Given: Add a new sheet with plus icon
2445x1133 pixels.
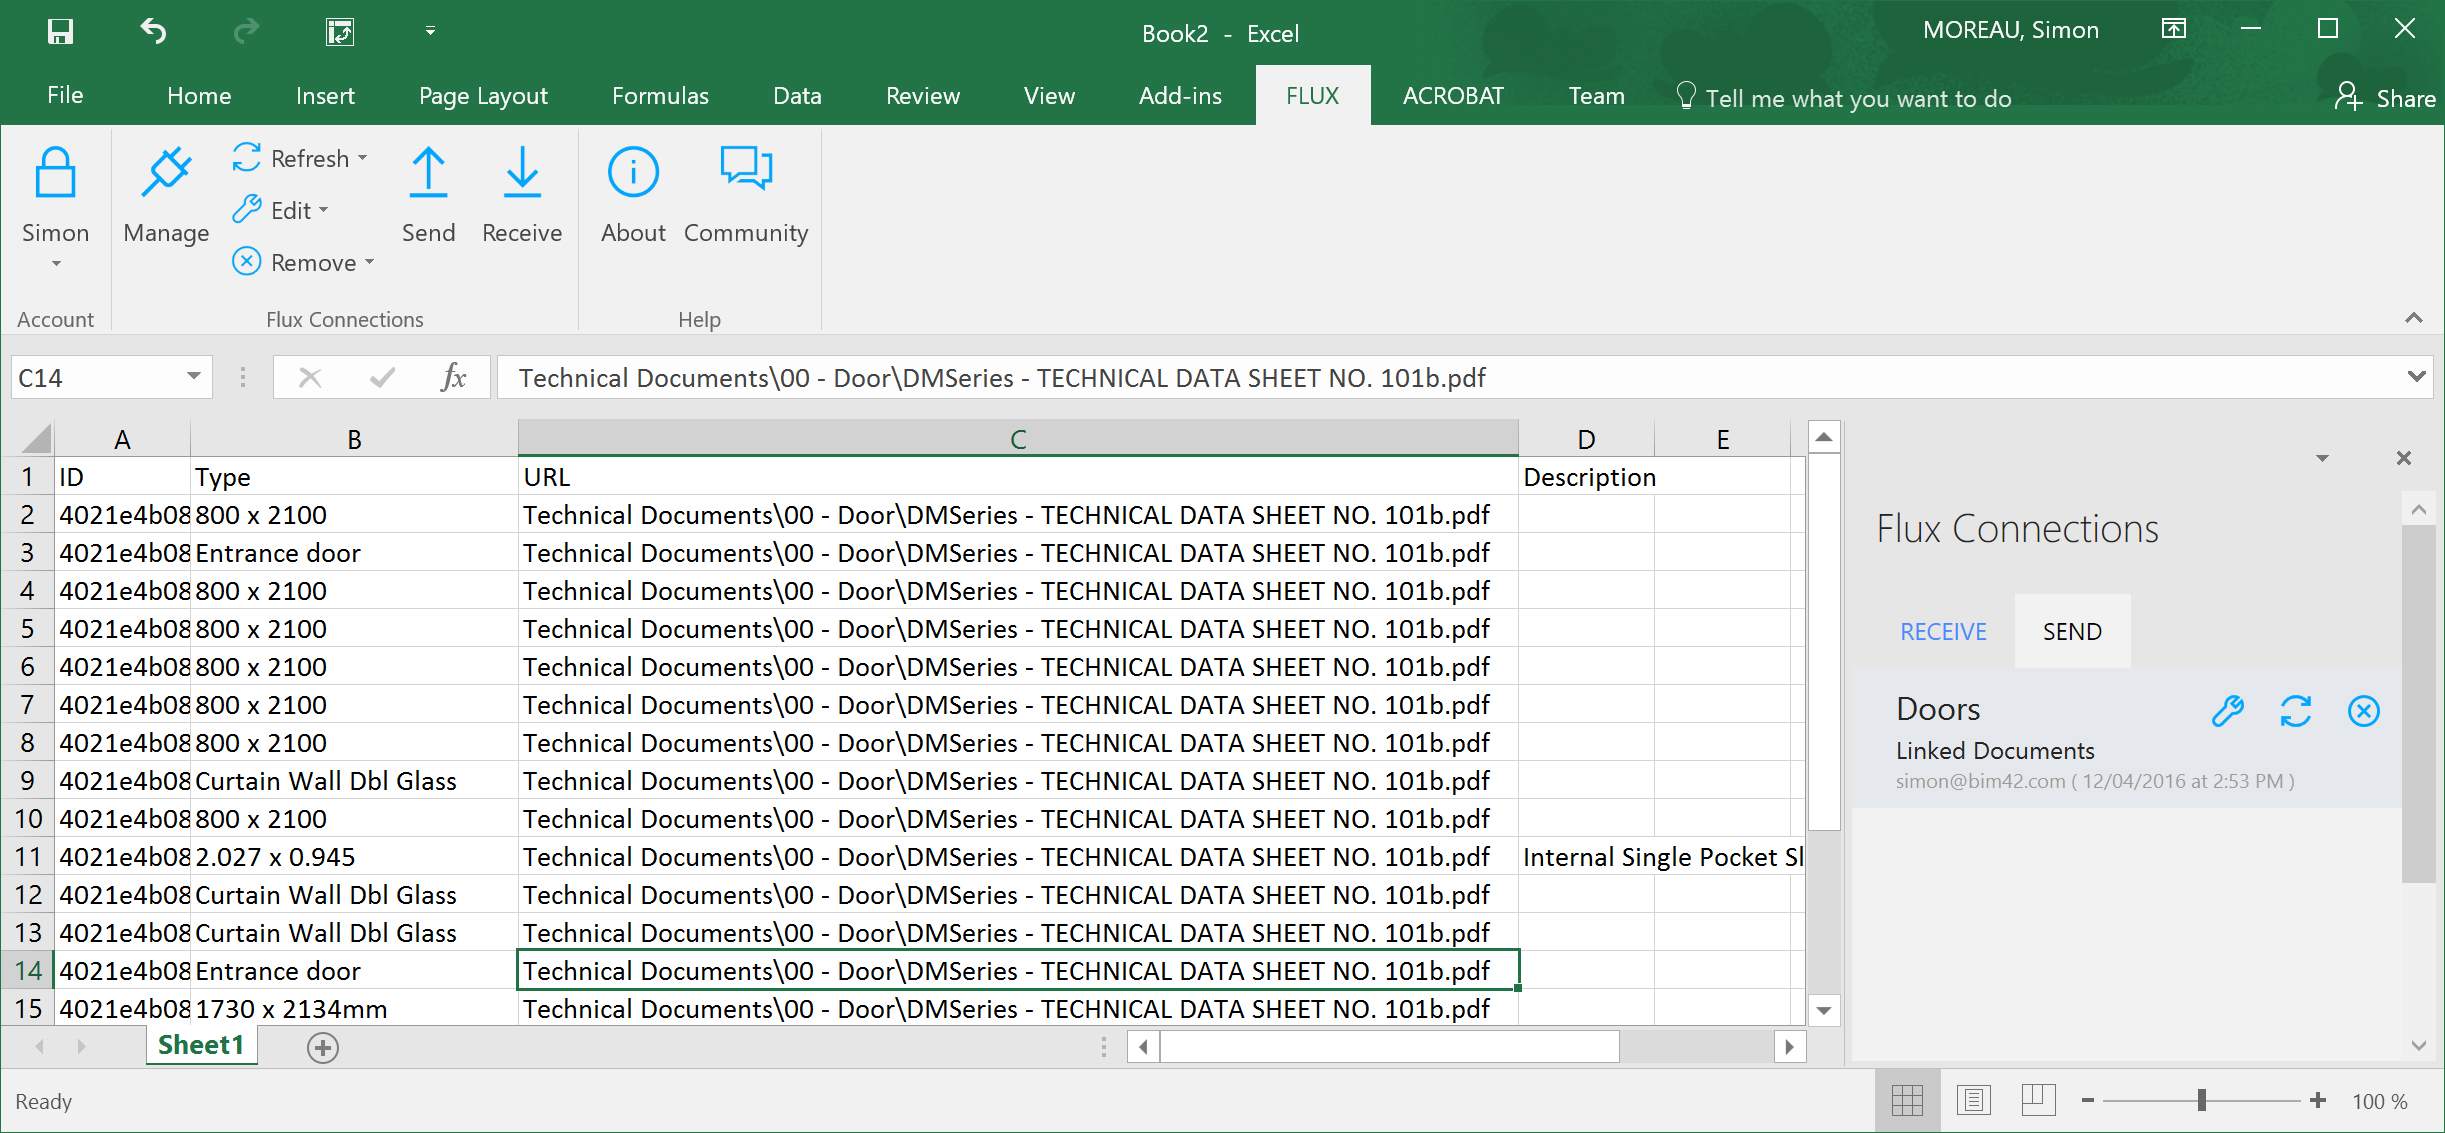Looking at the screenshot, I should coord(322,1047).
